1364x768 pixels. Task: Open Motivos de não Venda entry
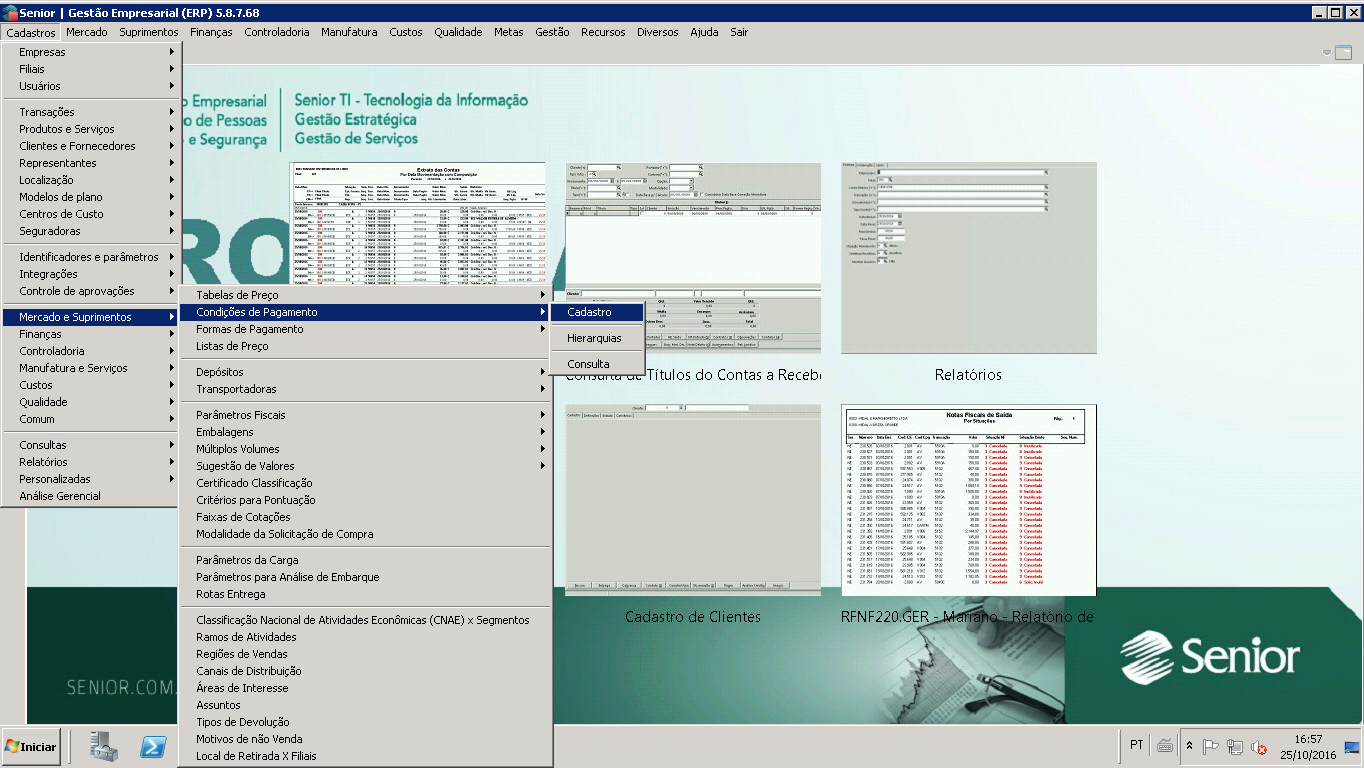coord(366,739)
